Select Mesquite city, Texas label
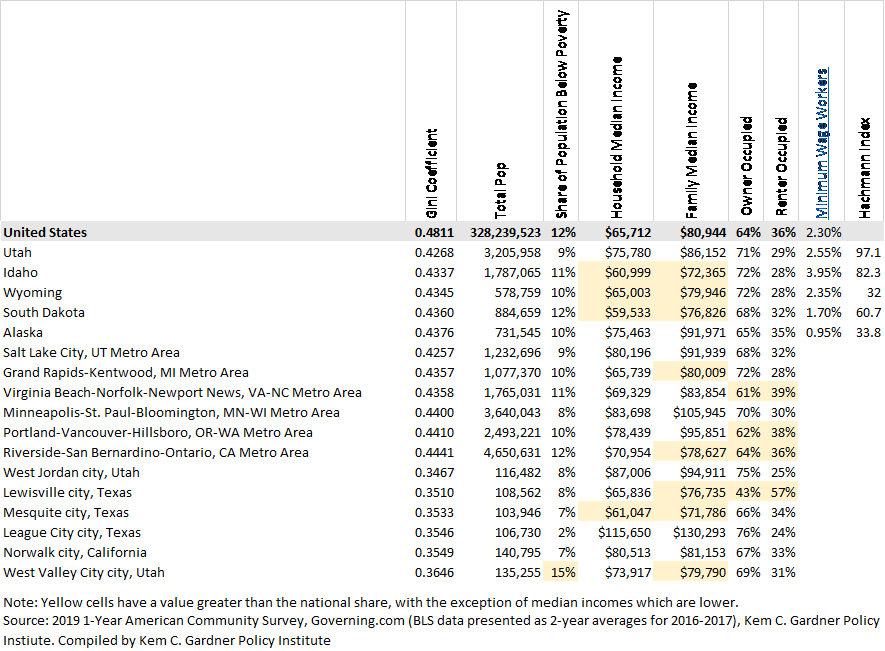The height and width of the screenshot is (651, 885). [x=66, y=513]
